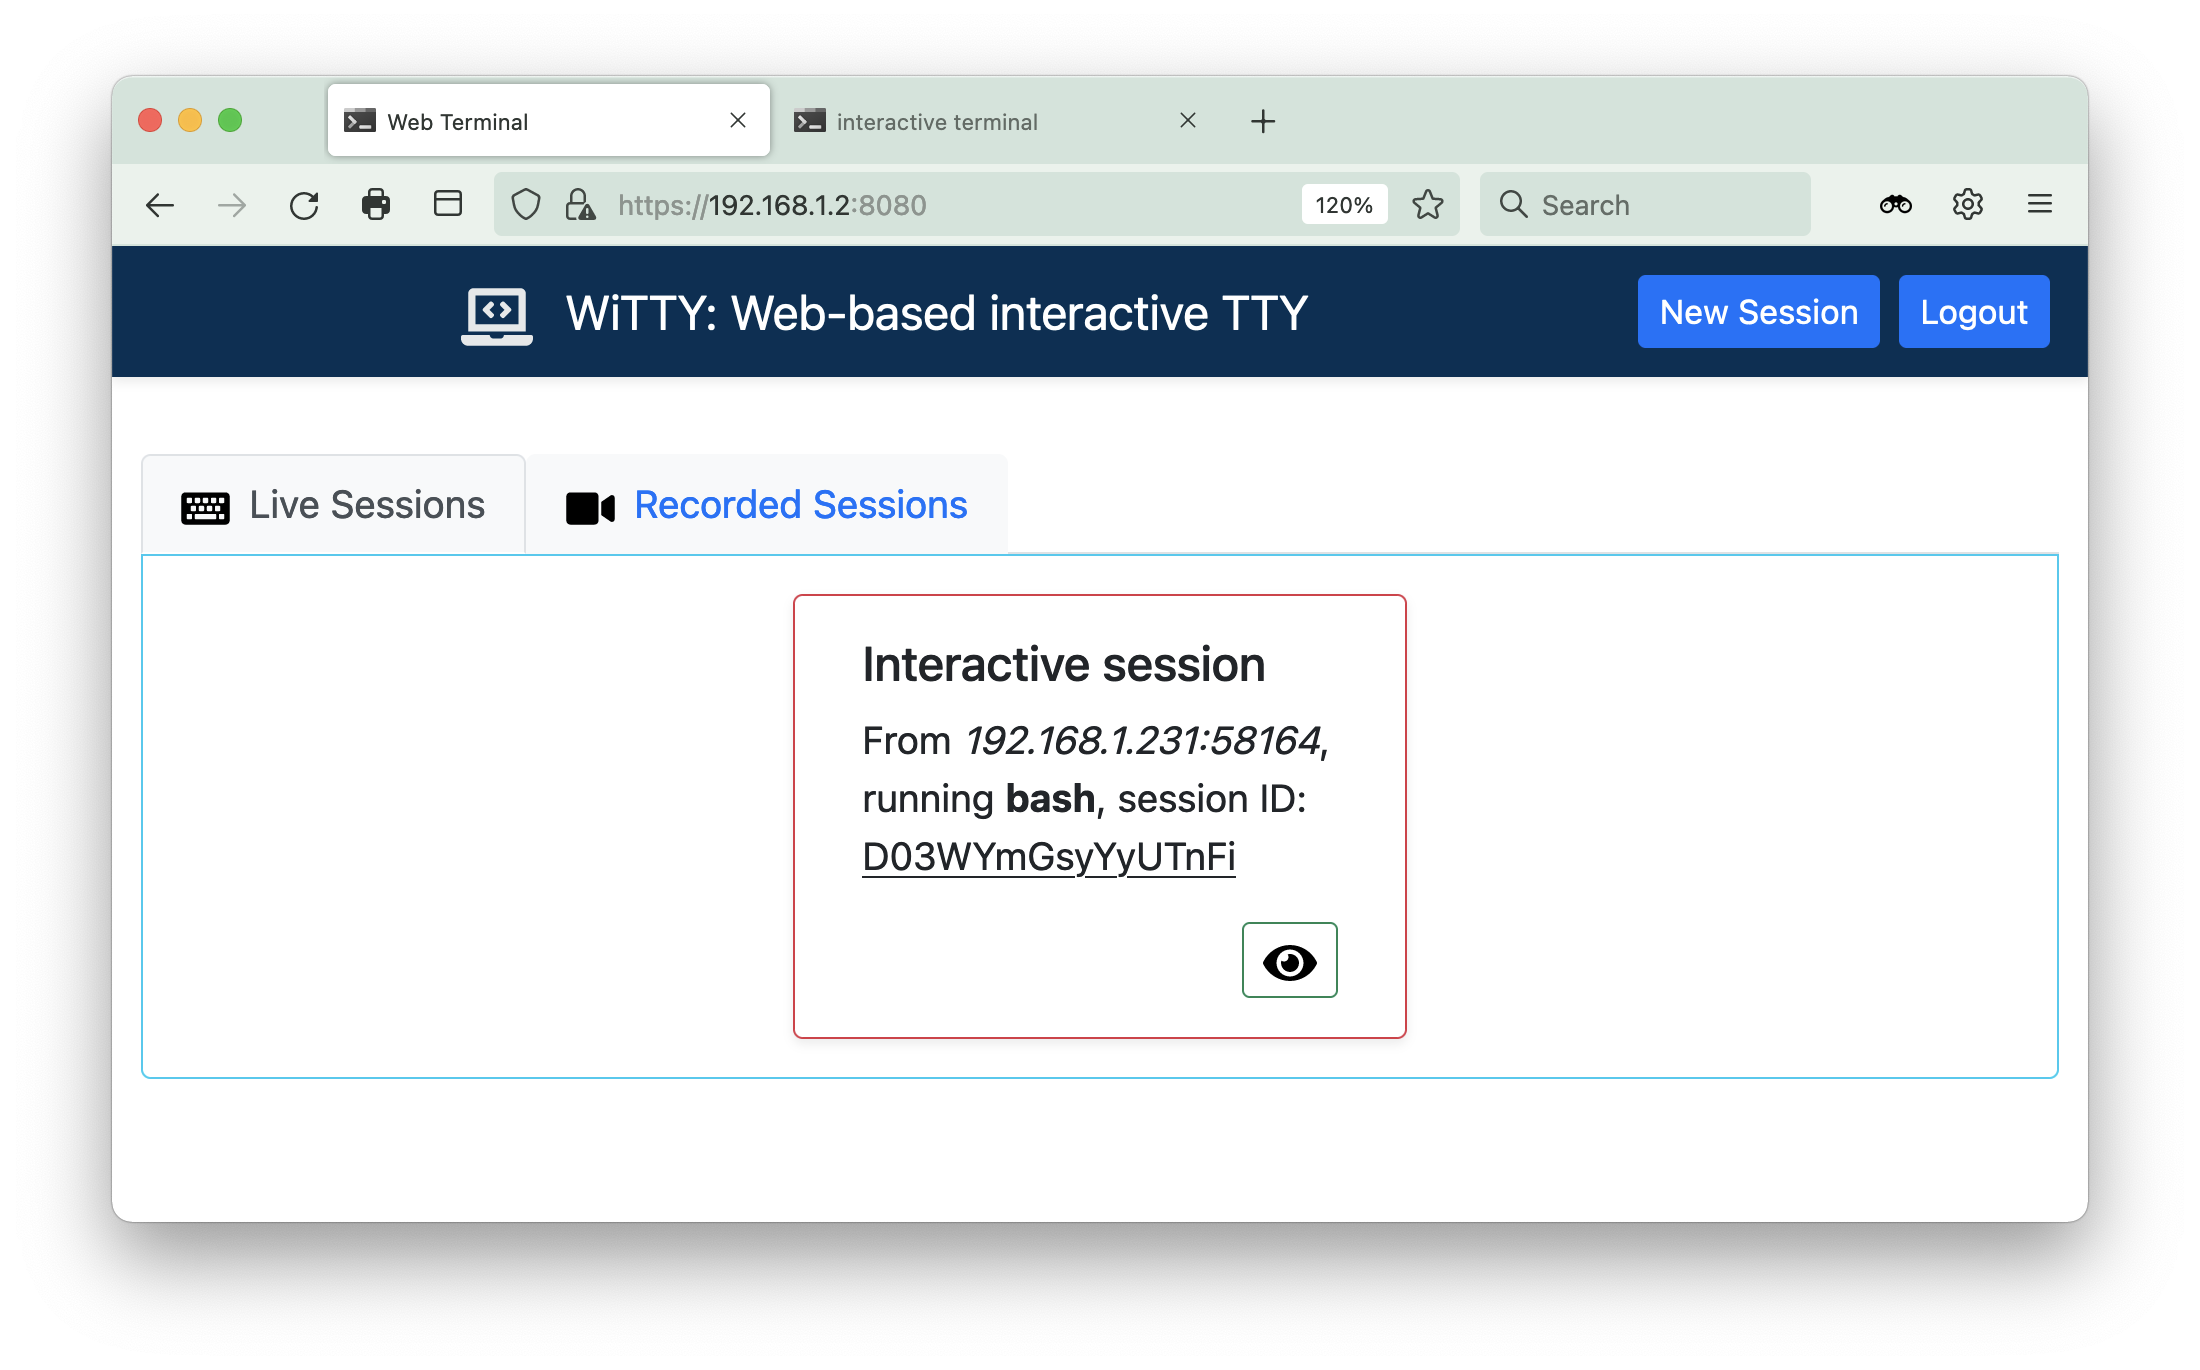Click the print page icon
The width and height of the screenshot is (2200, 1370).
click(376, 205)
